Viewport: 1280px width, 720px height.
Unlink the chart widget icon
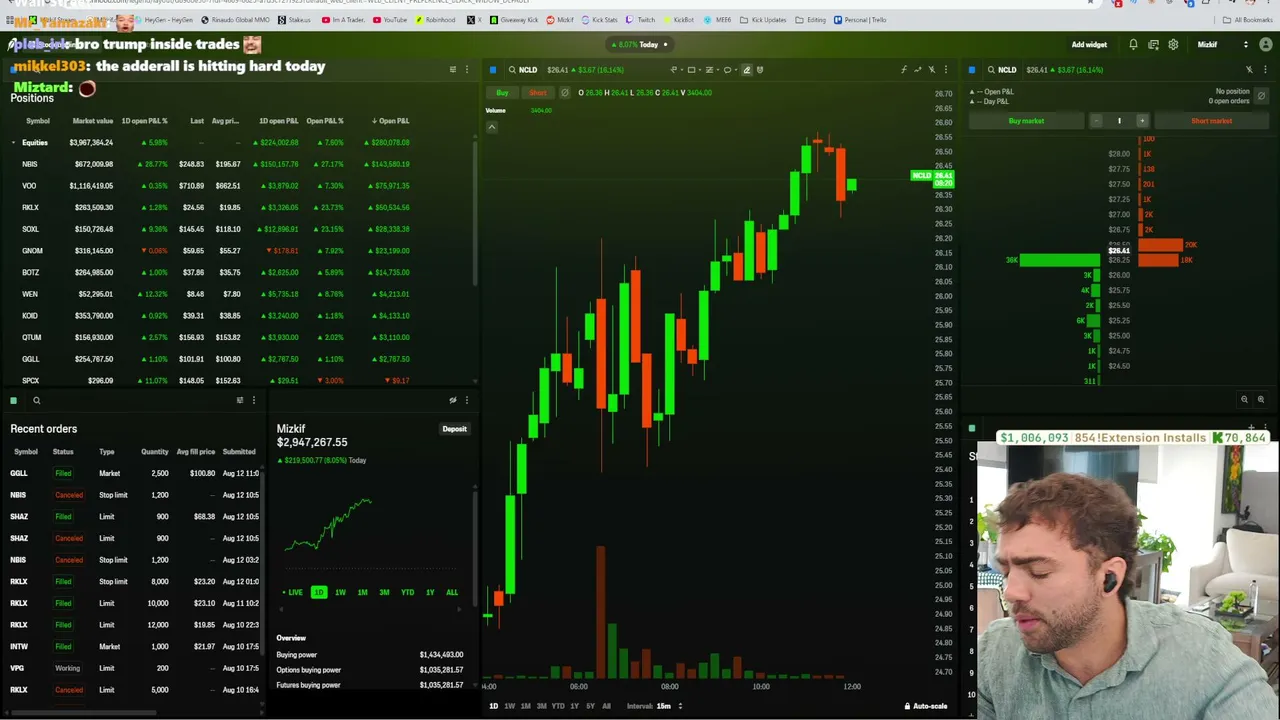click(932, 70)
